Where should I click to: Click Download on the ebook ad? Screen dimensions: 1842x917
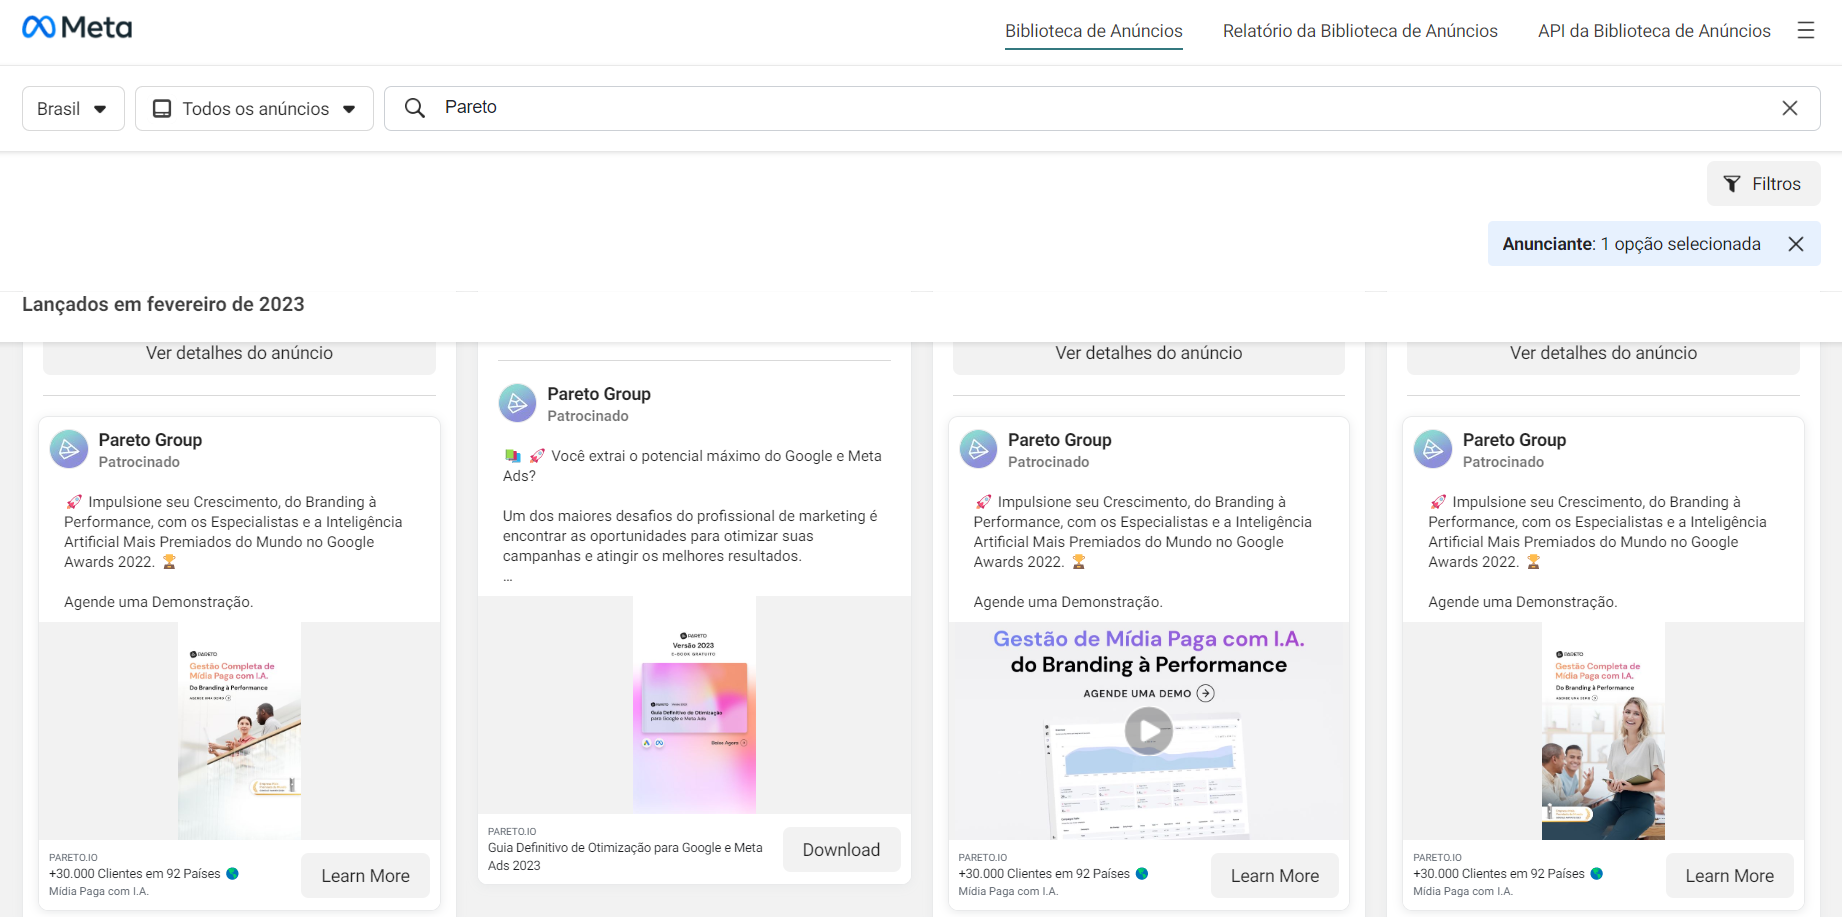pos(841,850)
